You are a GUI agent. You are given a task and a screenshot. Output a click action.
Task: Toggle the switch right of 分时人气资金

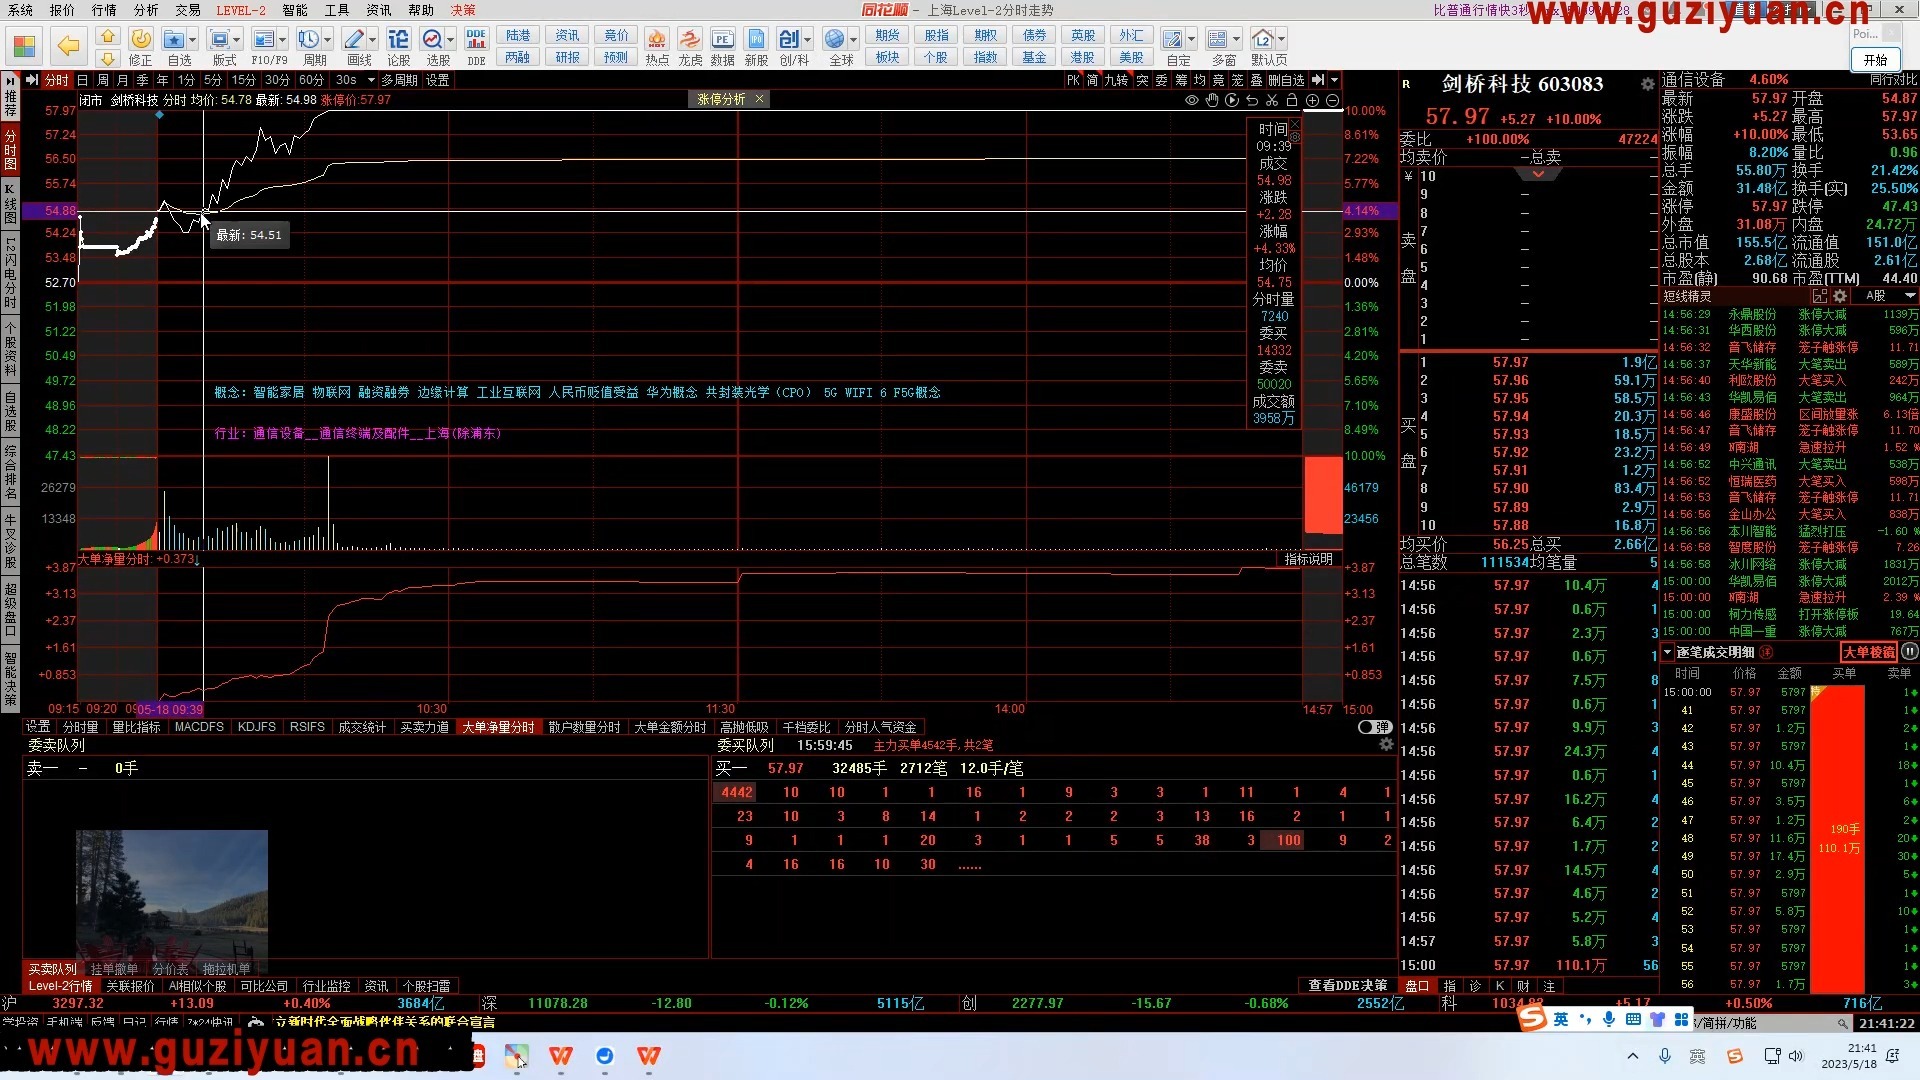[1375, 727]
